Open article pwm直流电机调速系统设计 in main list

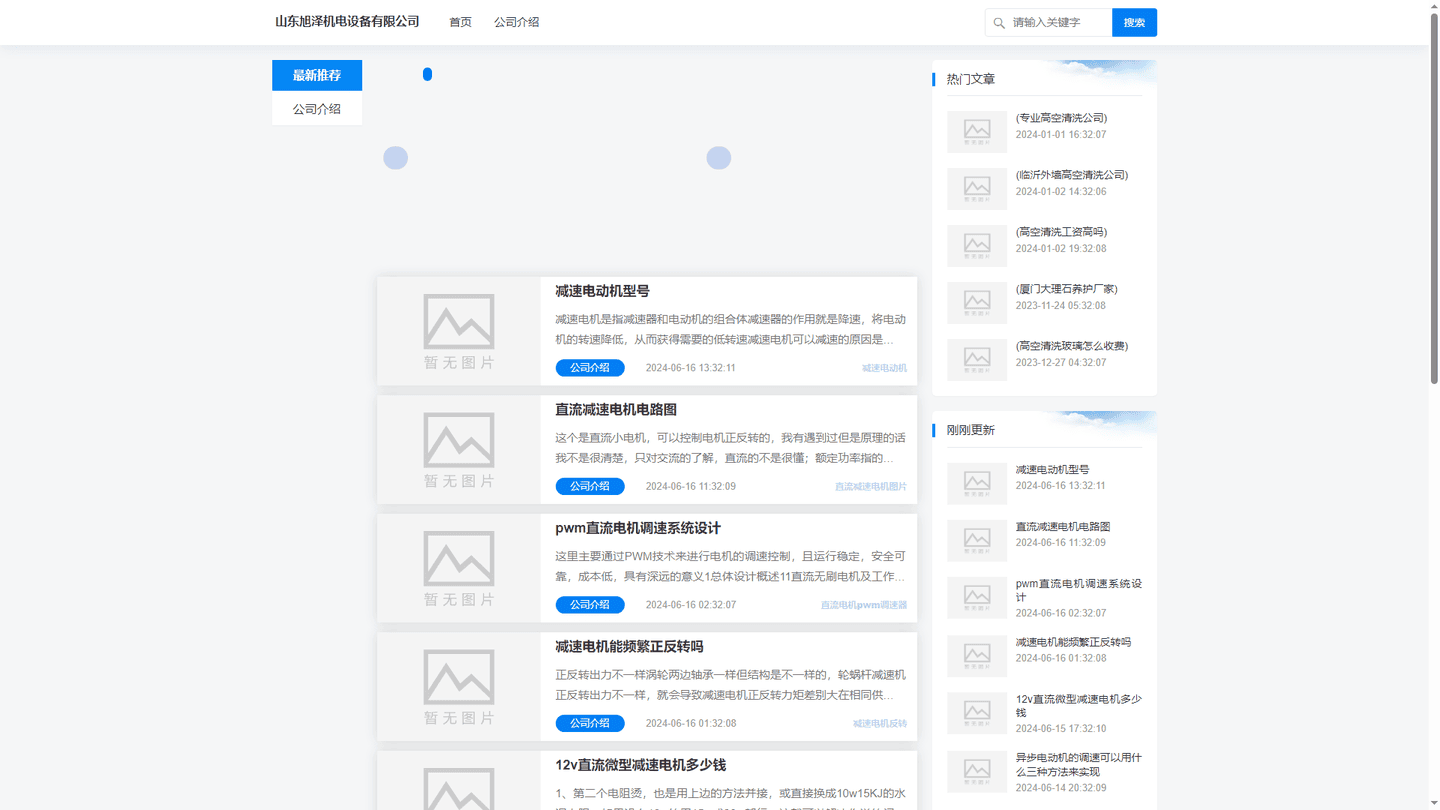(638, 528)
